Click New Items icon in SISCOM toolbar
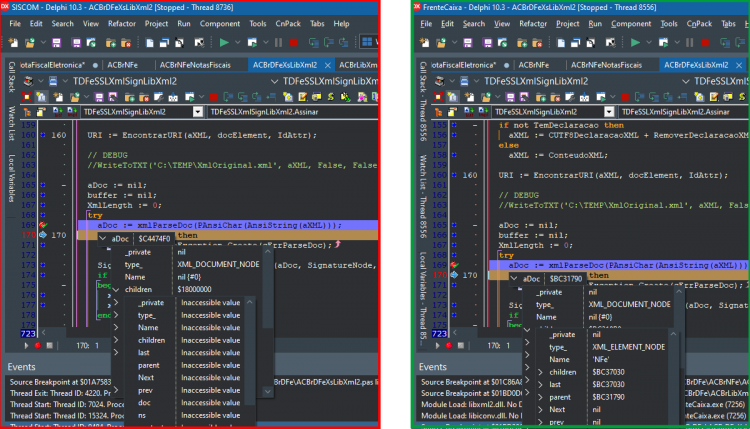Image resolution: width=750 pixels, height=429 pixels. [13, 43]
